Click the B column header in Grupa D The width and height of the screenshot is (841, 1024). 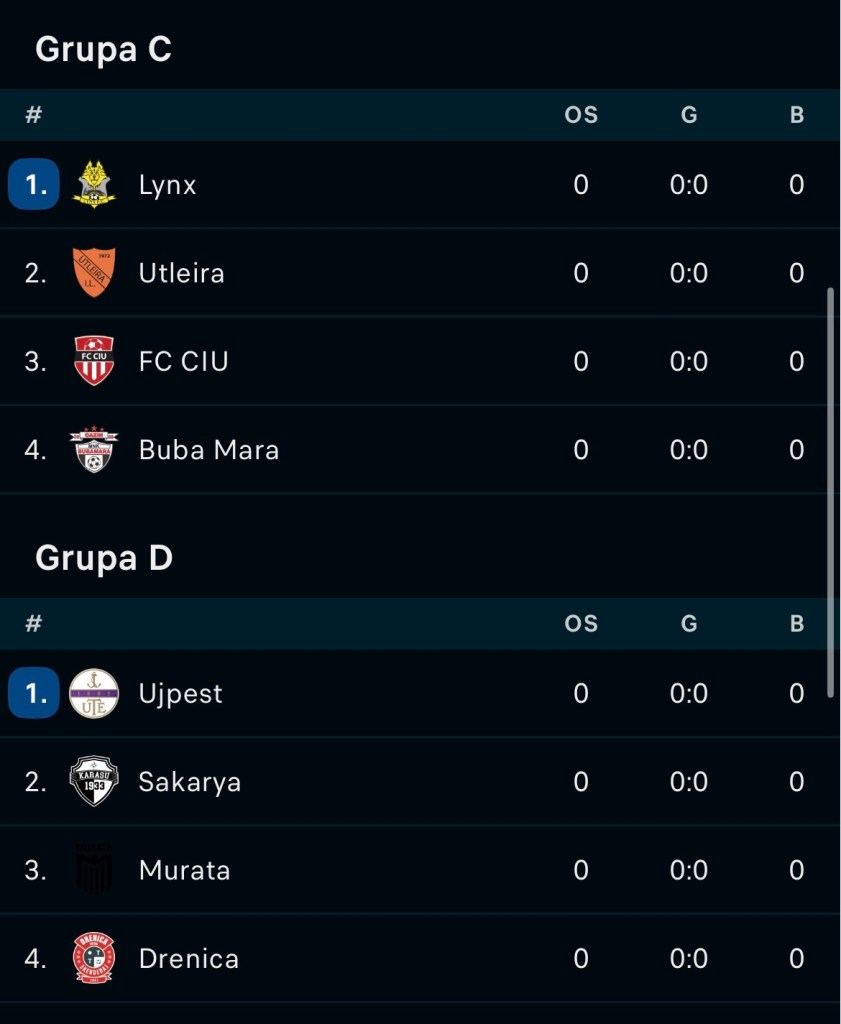[797, 624]
